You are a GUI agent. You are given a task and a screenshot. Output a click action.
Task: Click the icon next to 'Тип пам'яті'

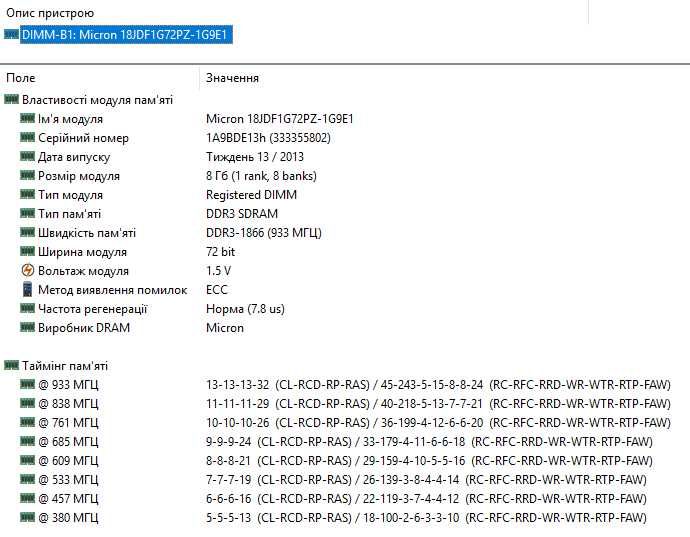27,213
